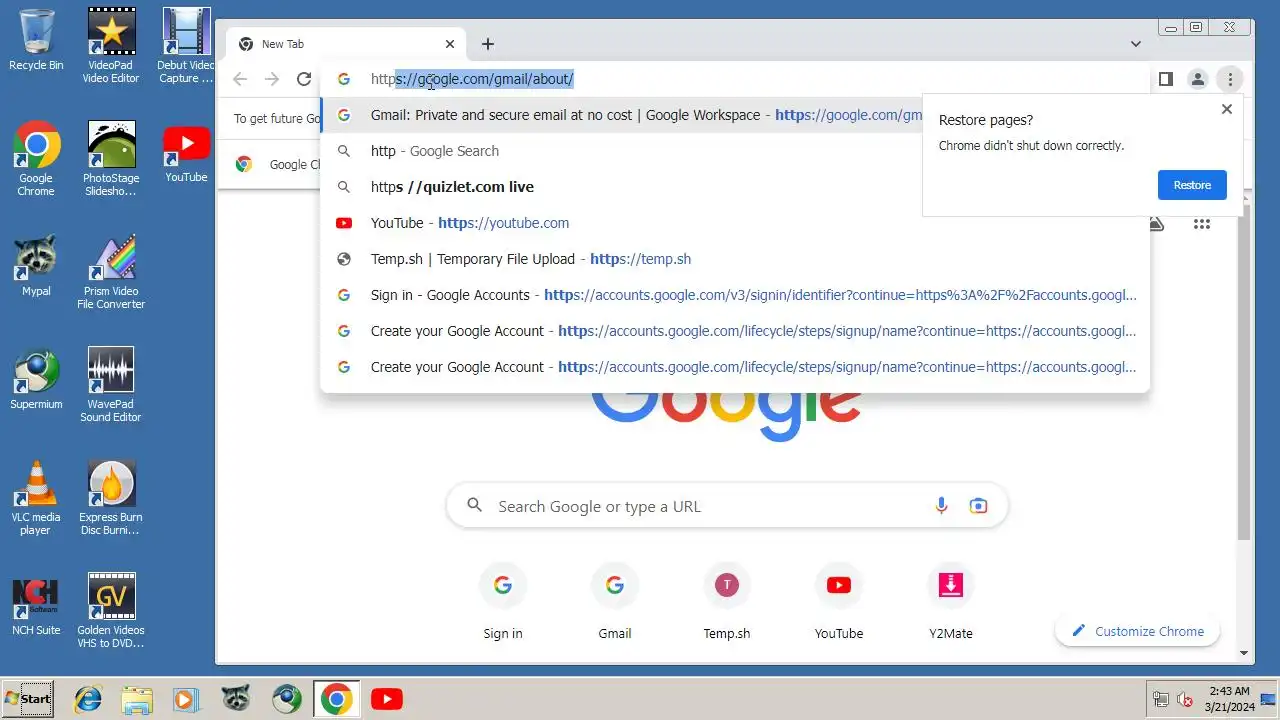Screen dimensions: 1280x720
Task: Click Customize Chrome button
Action: pyautogui.click(x=1137, y=631)
